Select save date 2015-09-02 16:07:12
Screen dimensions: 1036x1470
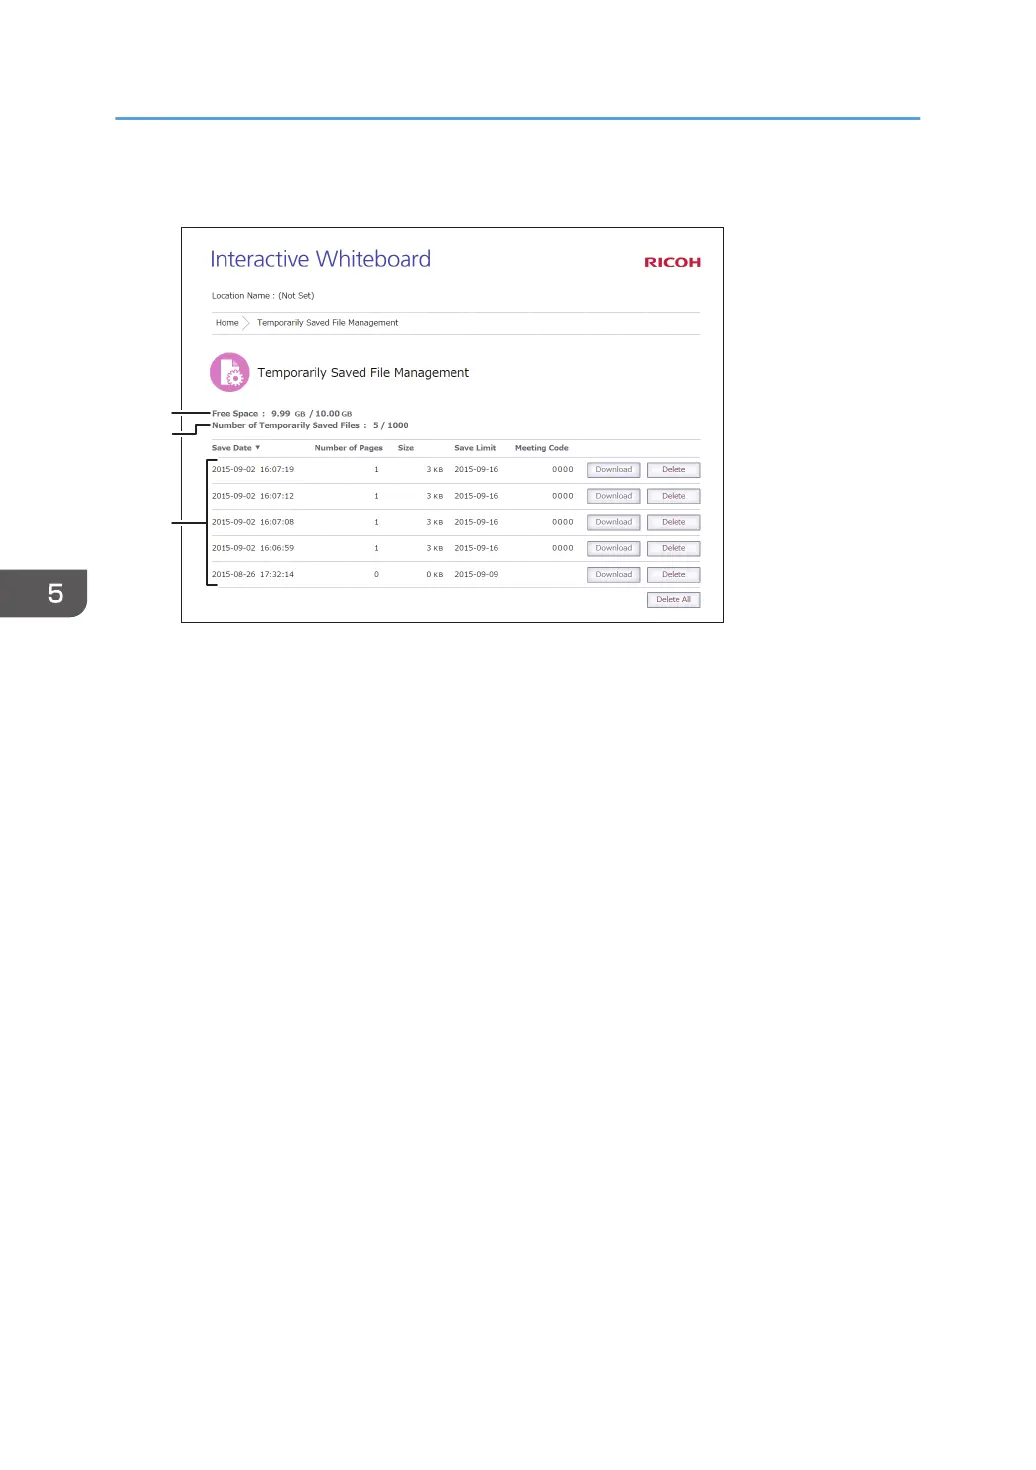tap(253, 496)
